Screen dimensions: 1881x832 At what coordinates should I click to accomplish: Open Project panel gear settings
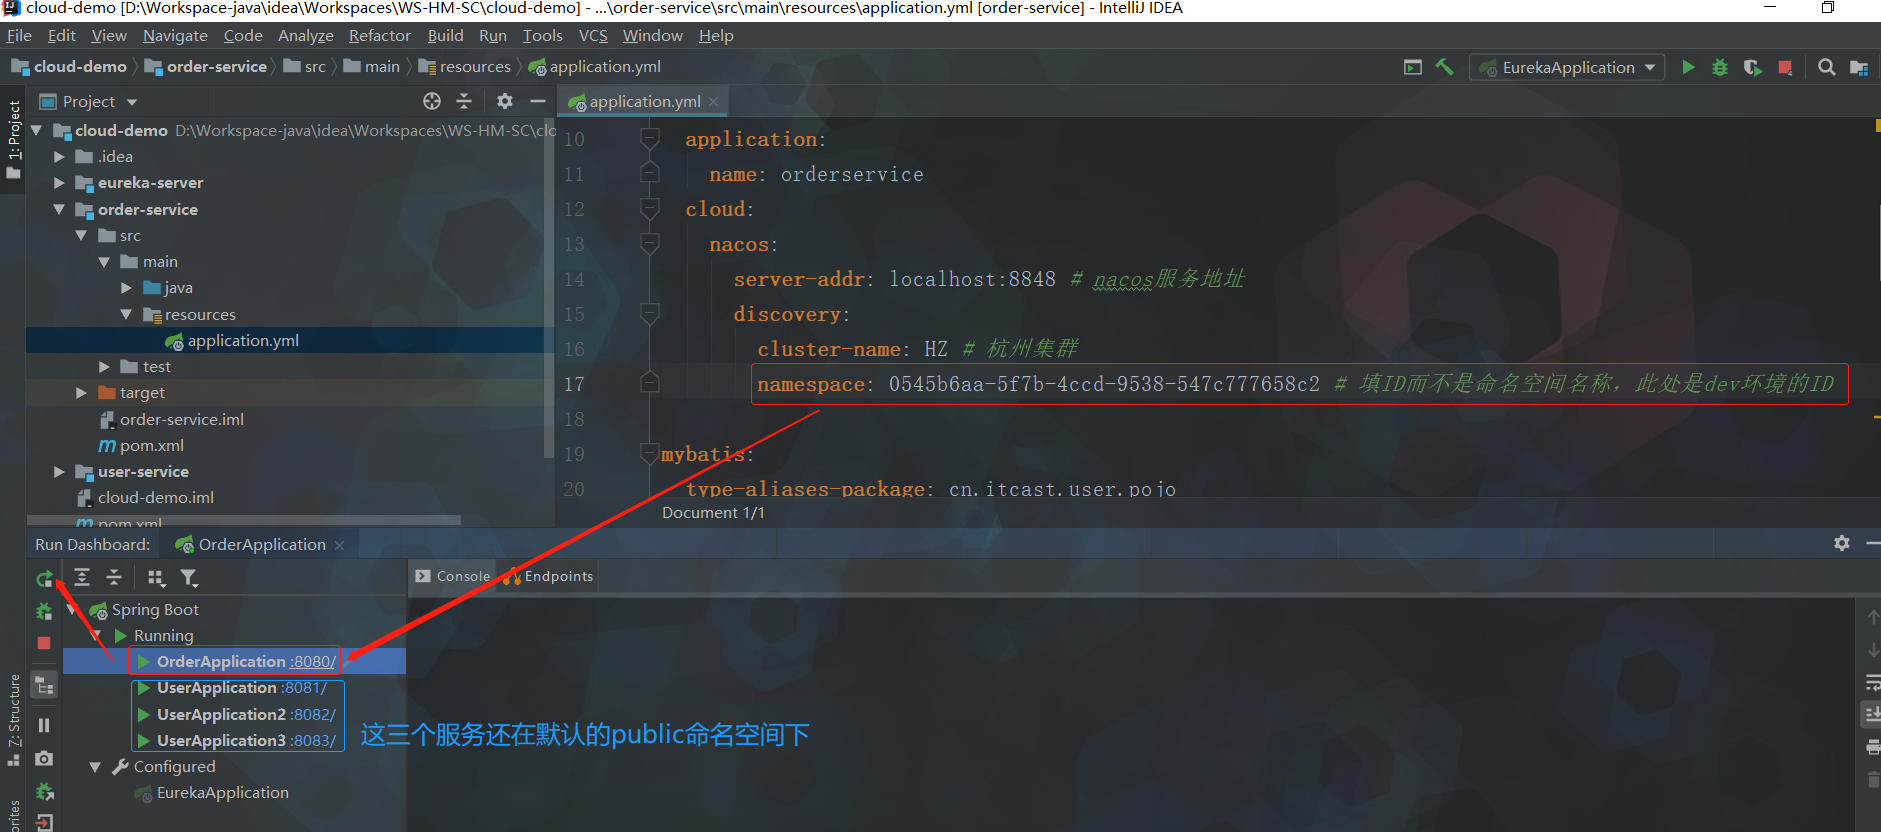[x=505, y=101]
